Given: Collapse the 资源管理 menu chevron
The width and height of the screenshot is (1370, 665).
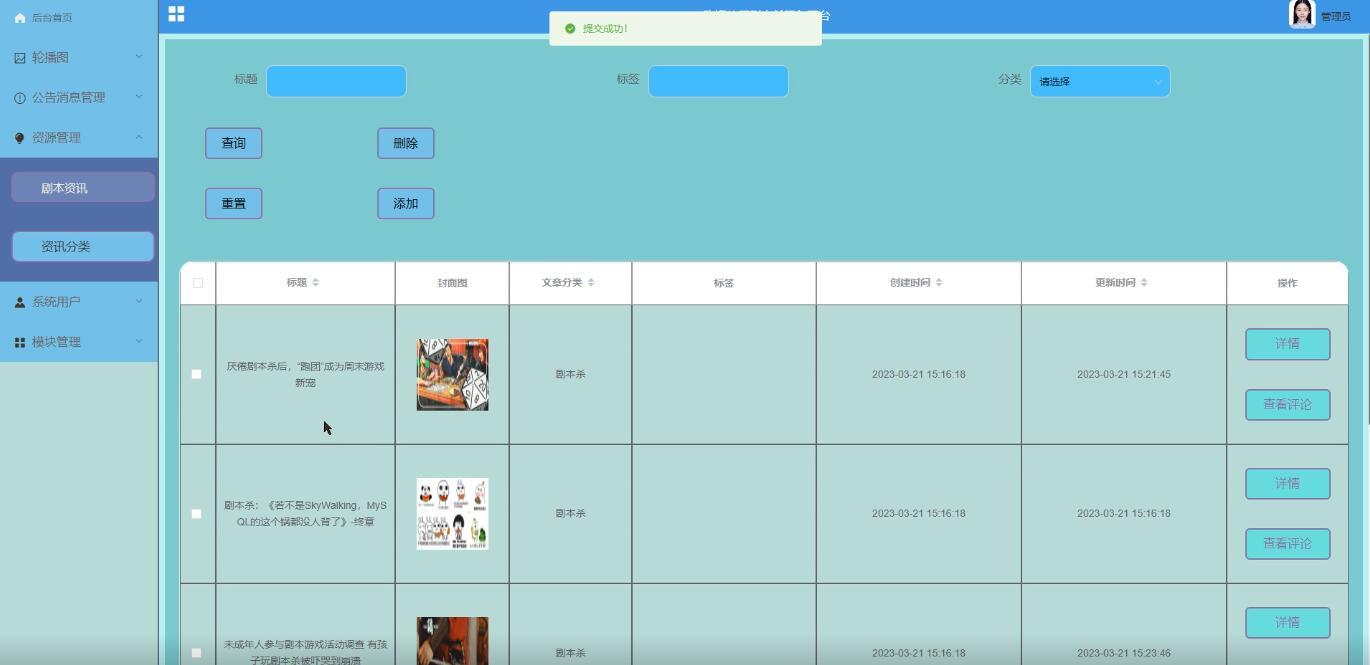Looking at the screenshot, I should 139,137.
